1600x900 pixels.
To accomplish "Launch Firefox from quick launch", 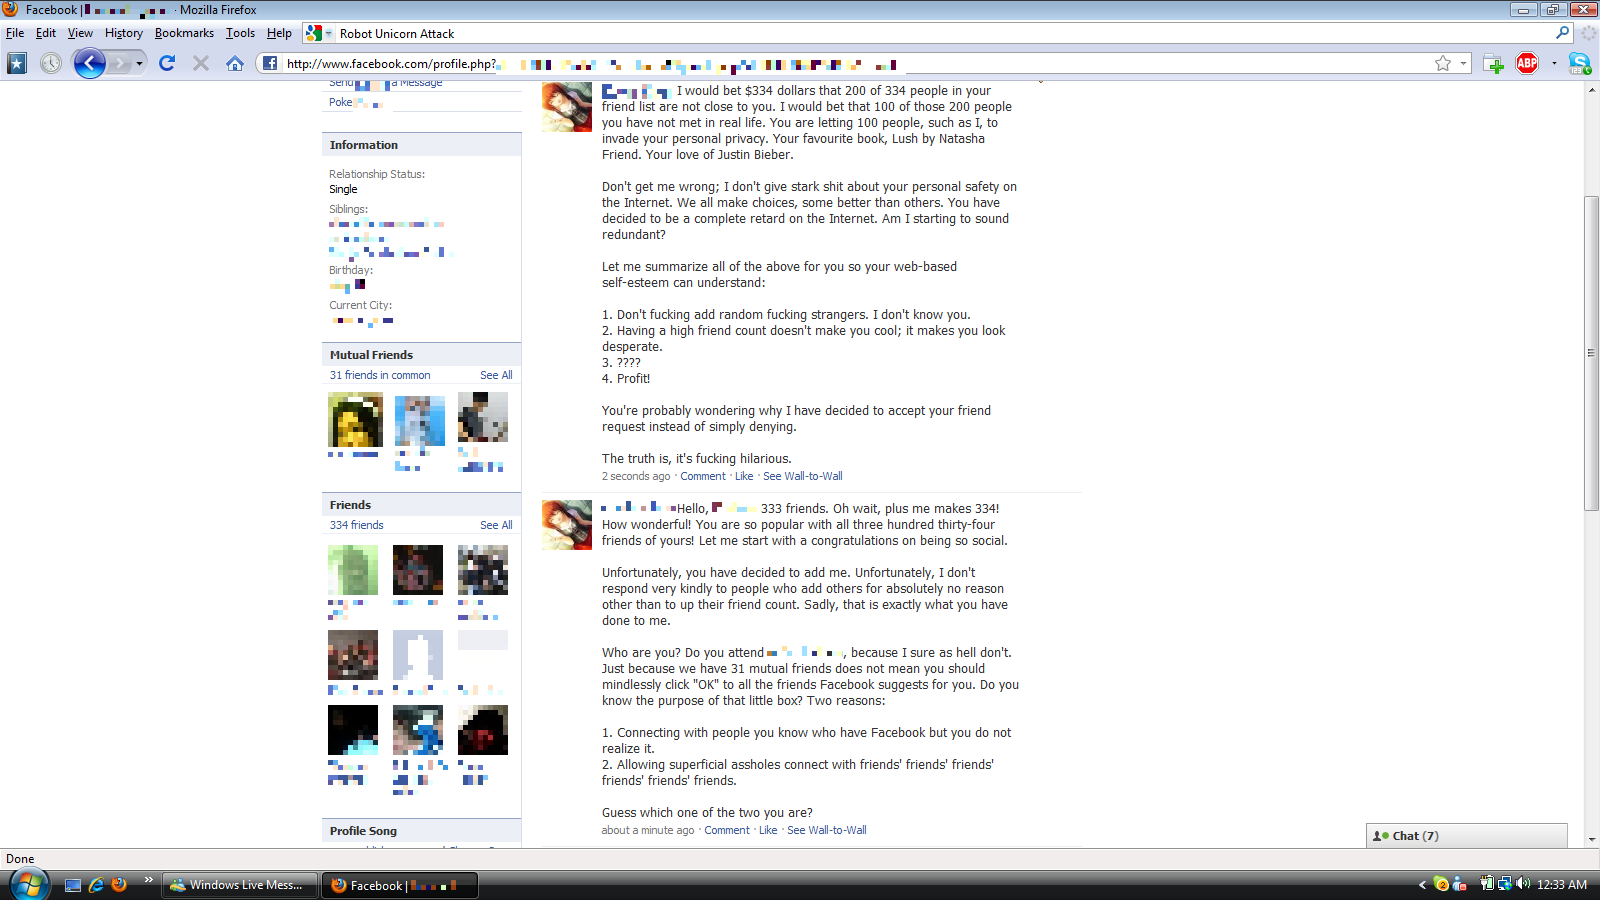I will [x=119, y=885].
